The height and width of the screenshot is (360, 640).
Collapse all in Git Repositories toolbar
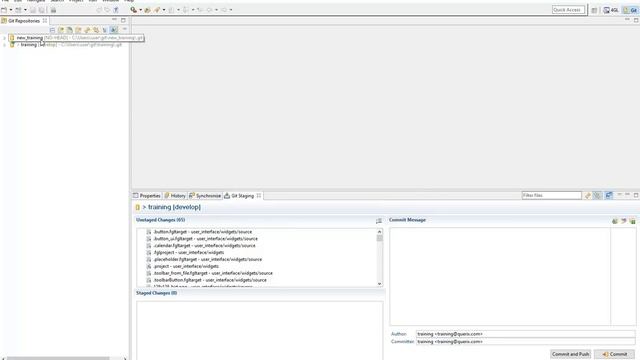click(x=52, y=30)
